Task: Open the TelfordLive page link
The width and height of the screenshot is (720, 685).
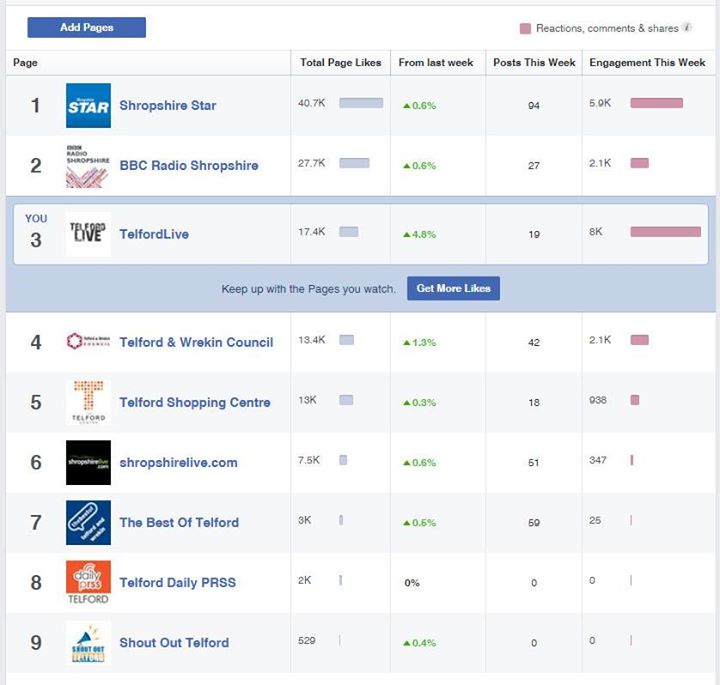Action: (x=154, y=234)
